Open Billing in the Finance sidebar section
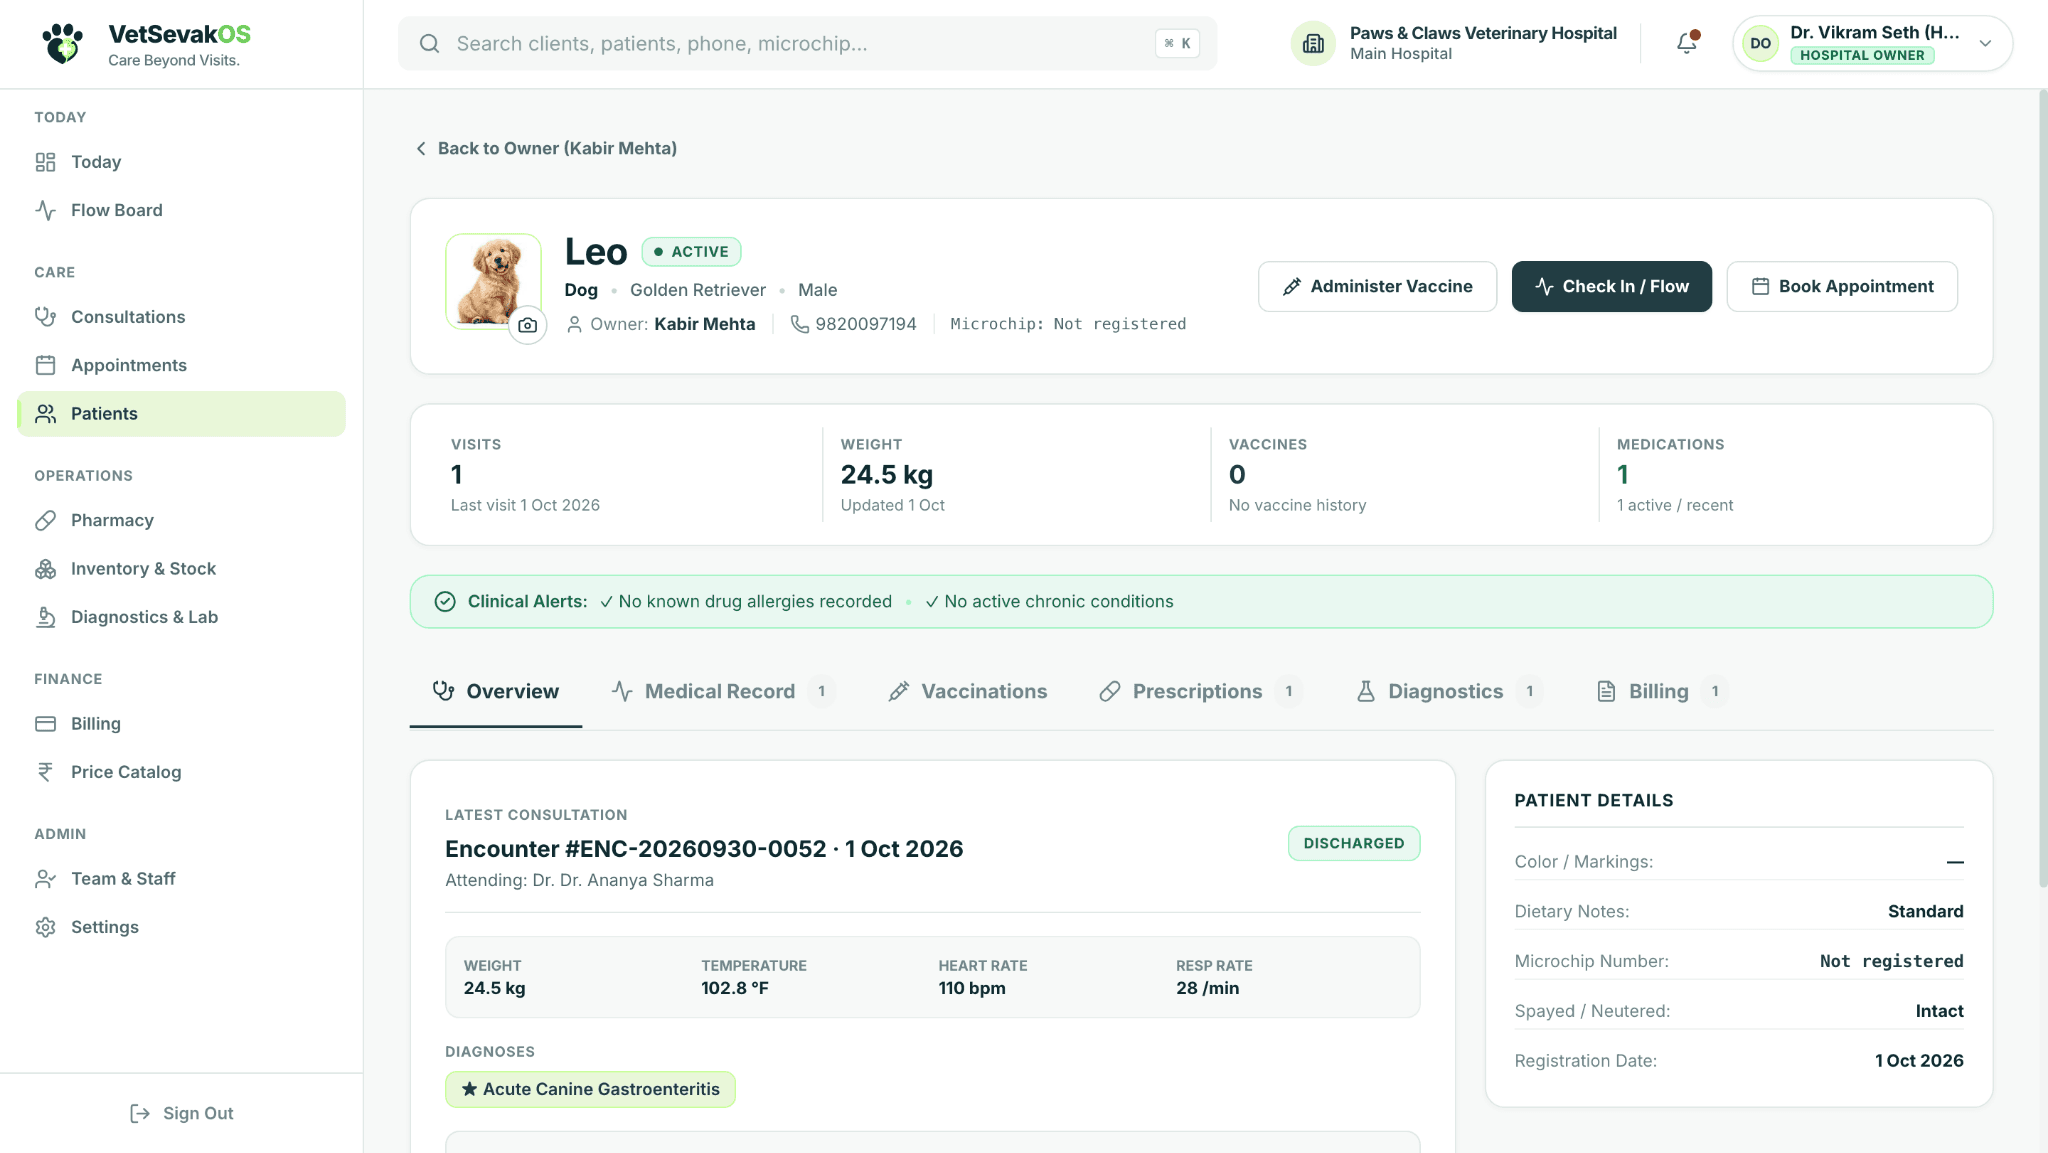Image resolution: width=2048 pixels, height=1153 pixels. coord(181,724)
